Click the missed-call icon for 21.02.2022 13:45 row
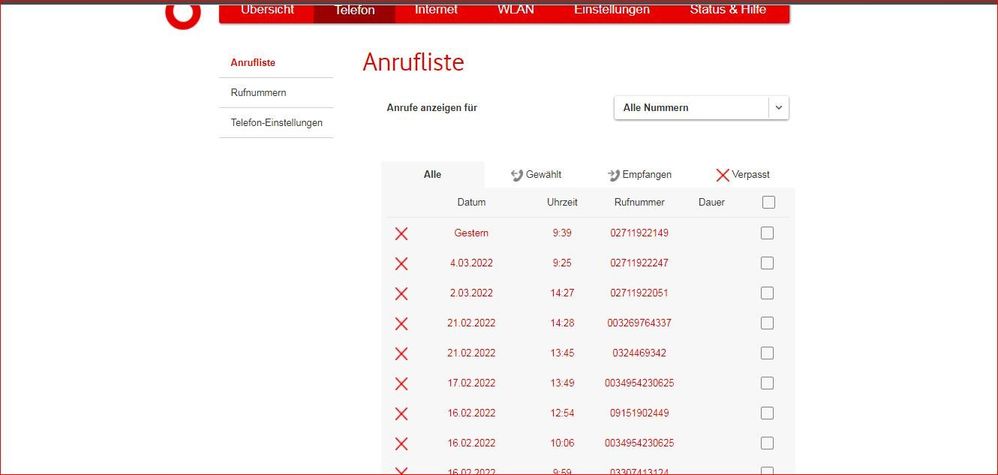Screen dimensions: 998x475 [x=401, y=353]
